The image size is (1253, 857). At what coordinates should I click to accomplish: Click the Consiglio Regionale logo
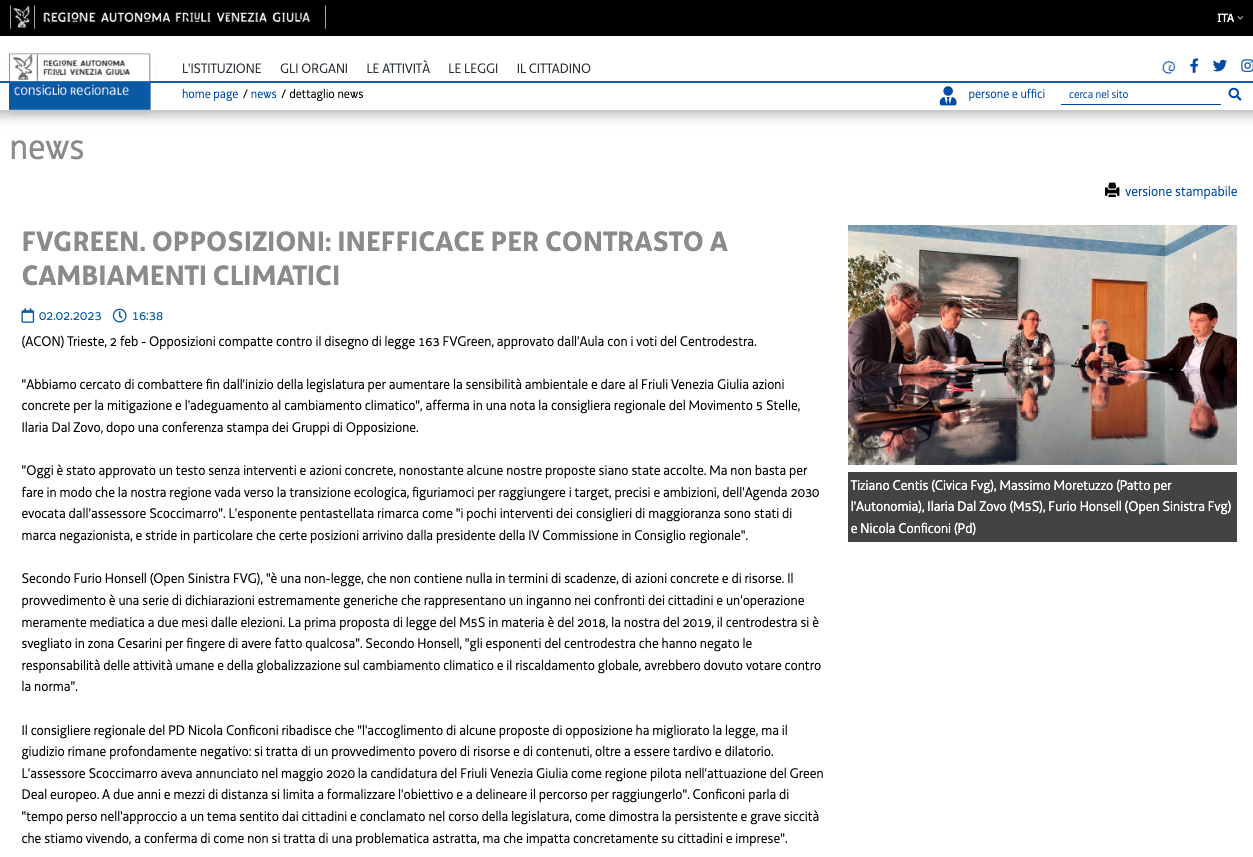(x=79, y=80)
